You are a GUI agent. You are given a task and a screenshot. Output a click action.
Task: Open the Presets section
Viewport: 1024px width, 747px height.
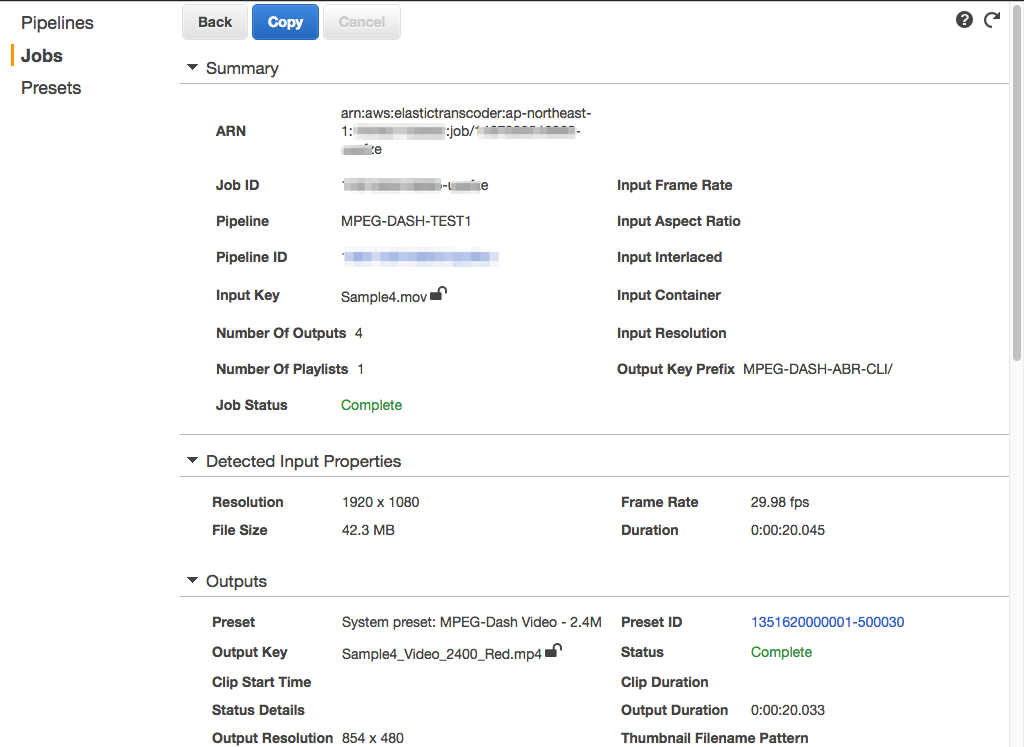tap(50, 87)
